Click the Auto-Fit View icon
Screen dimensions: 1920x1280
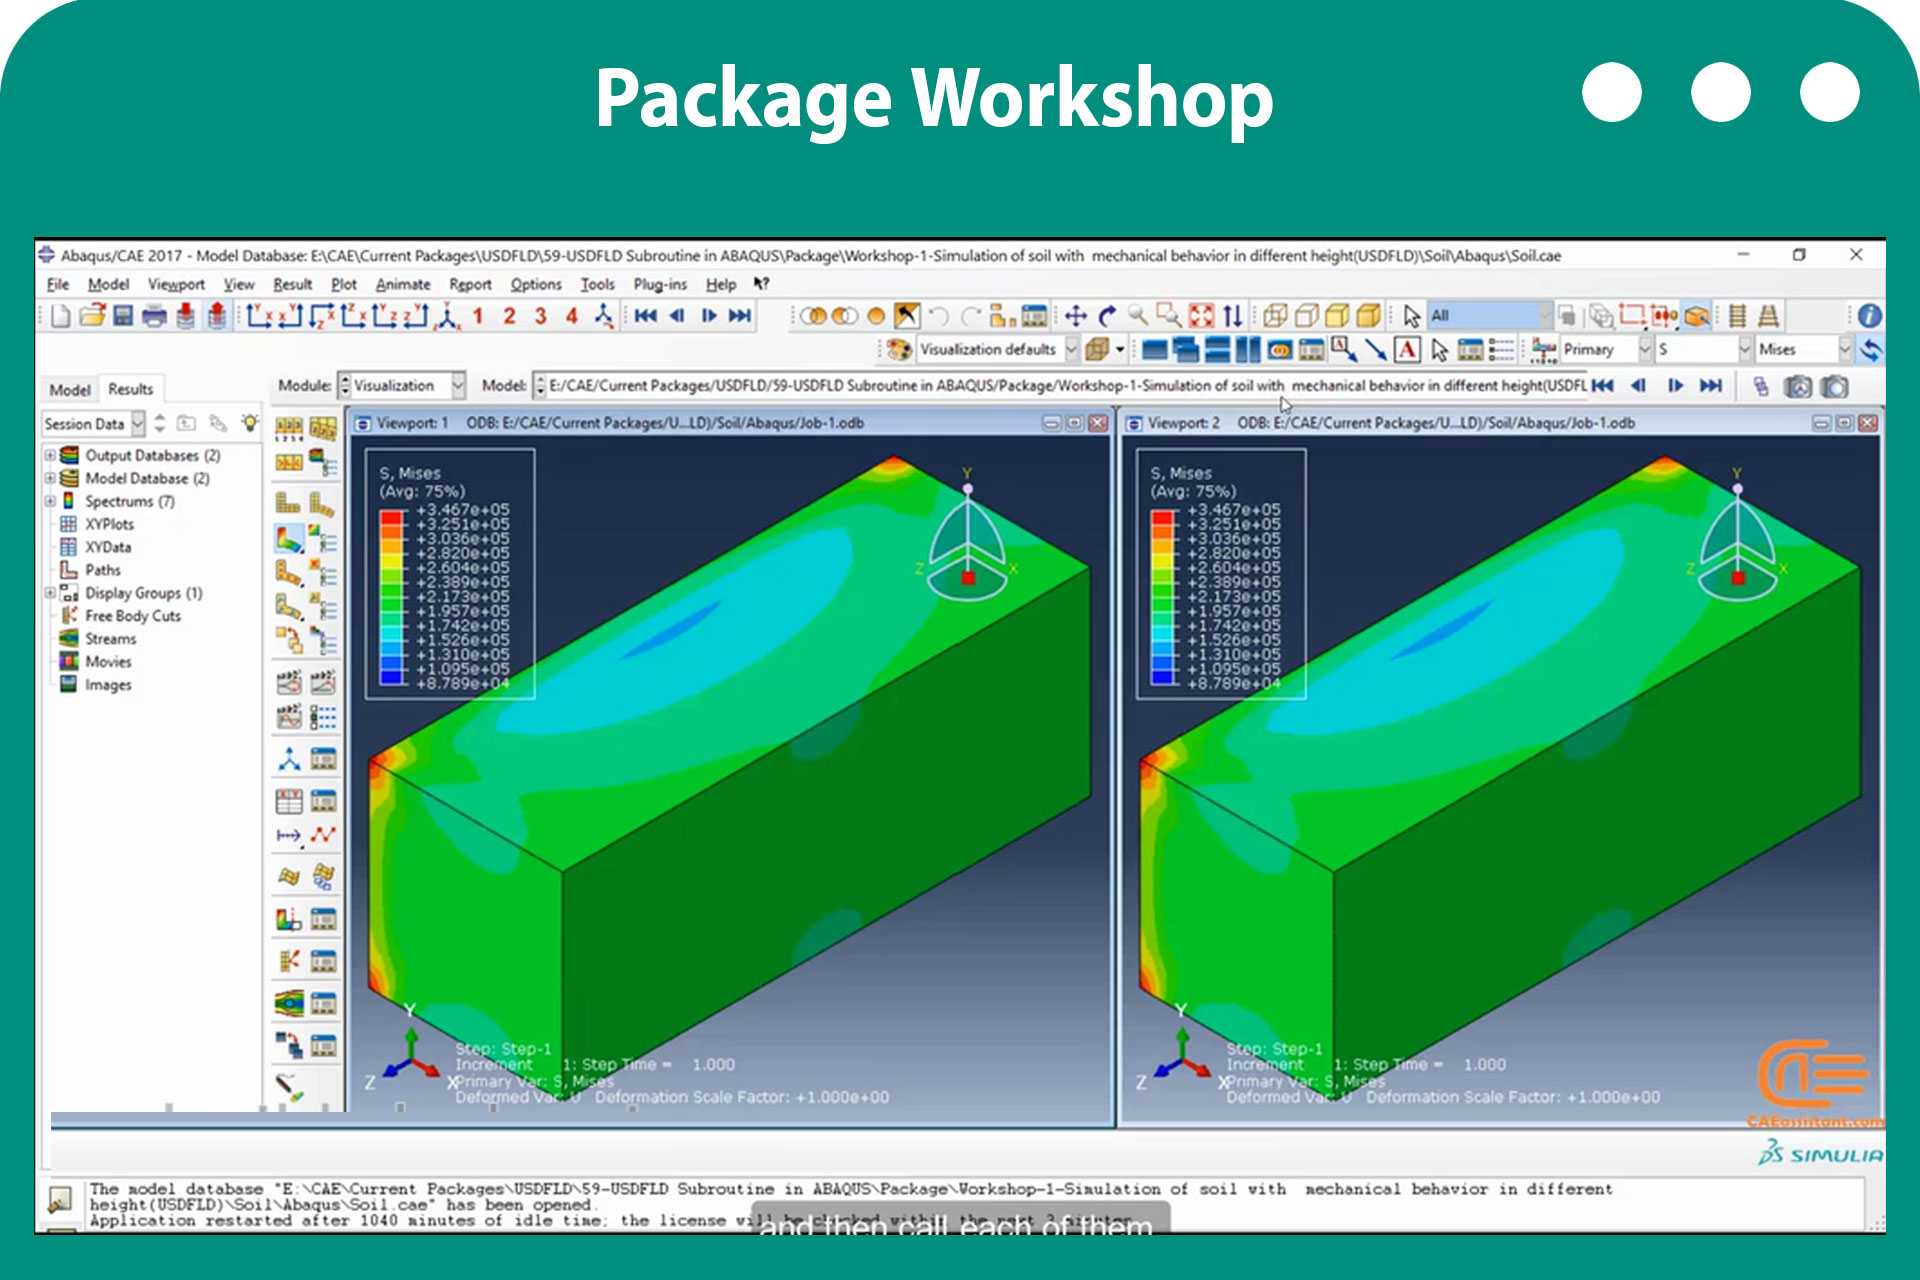click(1201, 316)
